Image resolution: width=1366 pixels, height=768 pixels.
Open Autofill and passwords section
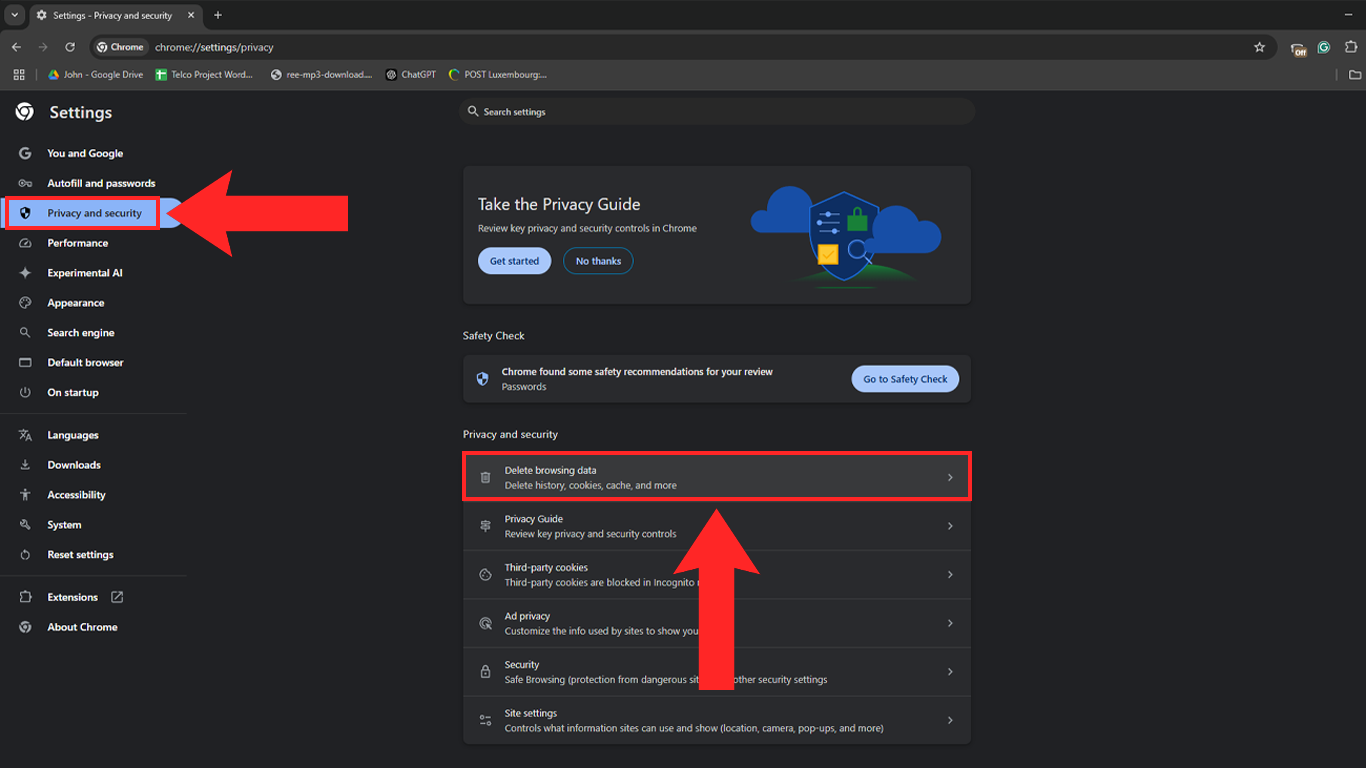101,183
